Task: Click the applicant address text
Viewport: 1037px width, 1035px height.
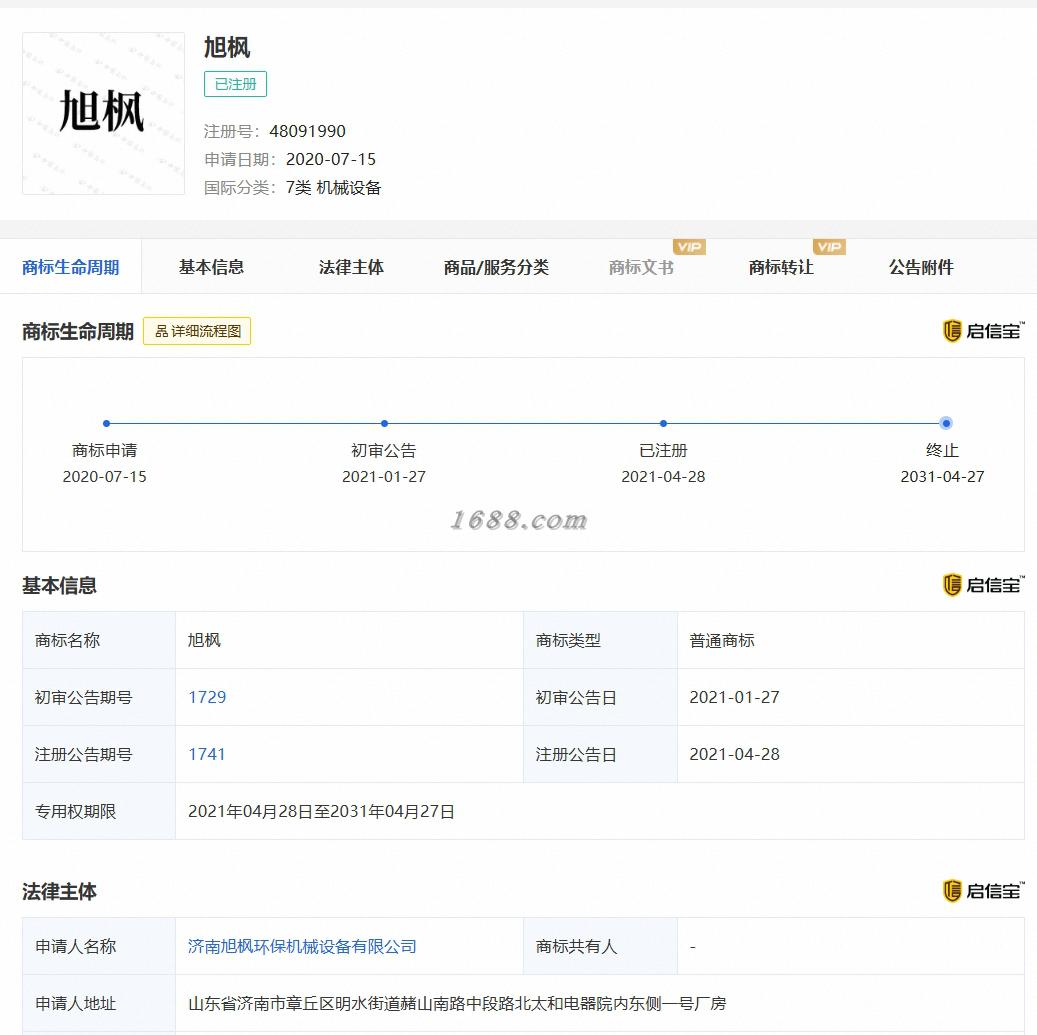Action: pyautogui.click(x=457, y=1003)
